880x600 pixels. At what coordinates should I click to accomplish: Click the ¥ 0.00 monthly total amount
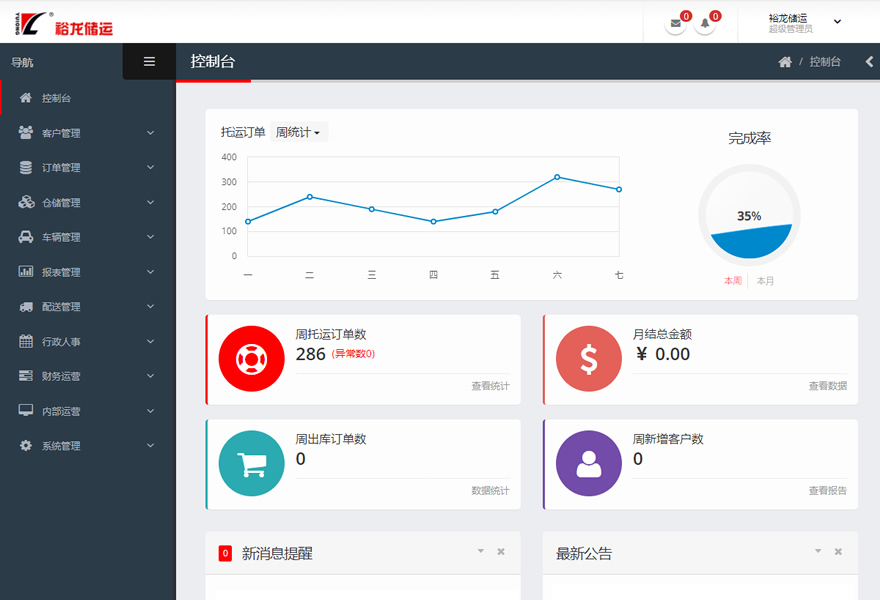(x=663, y=354)
